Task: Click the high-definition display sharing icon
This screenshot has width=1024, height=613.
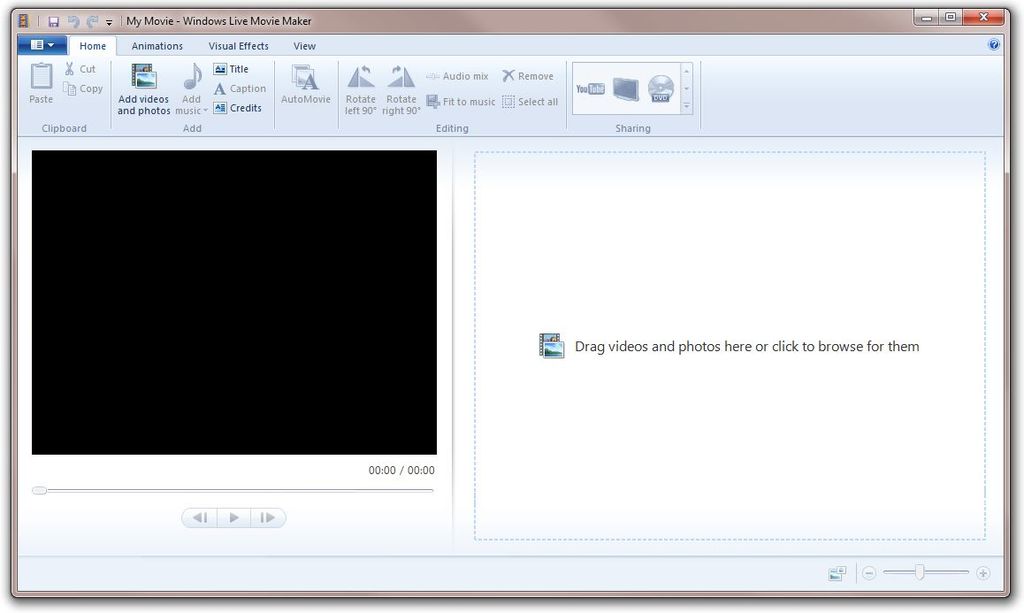Action: point(626,89)
